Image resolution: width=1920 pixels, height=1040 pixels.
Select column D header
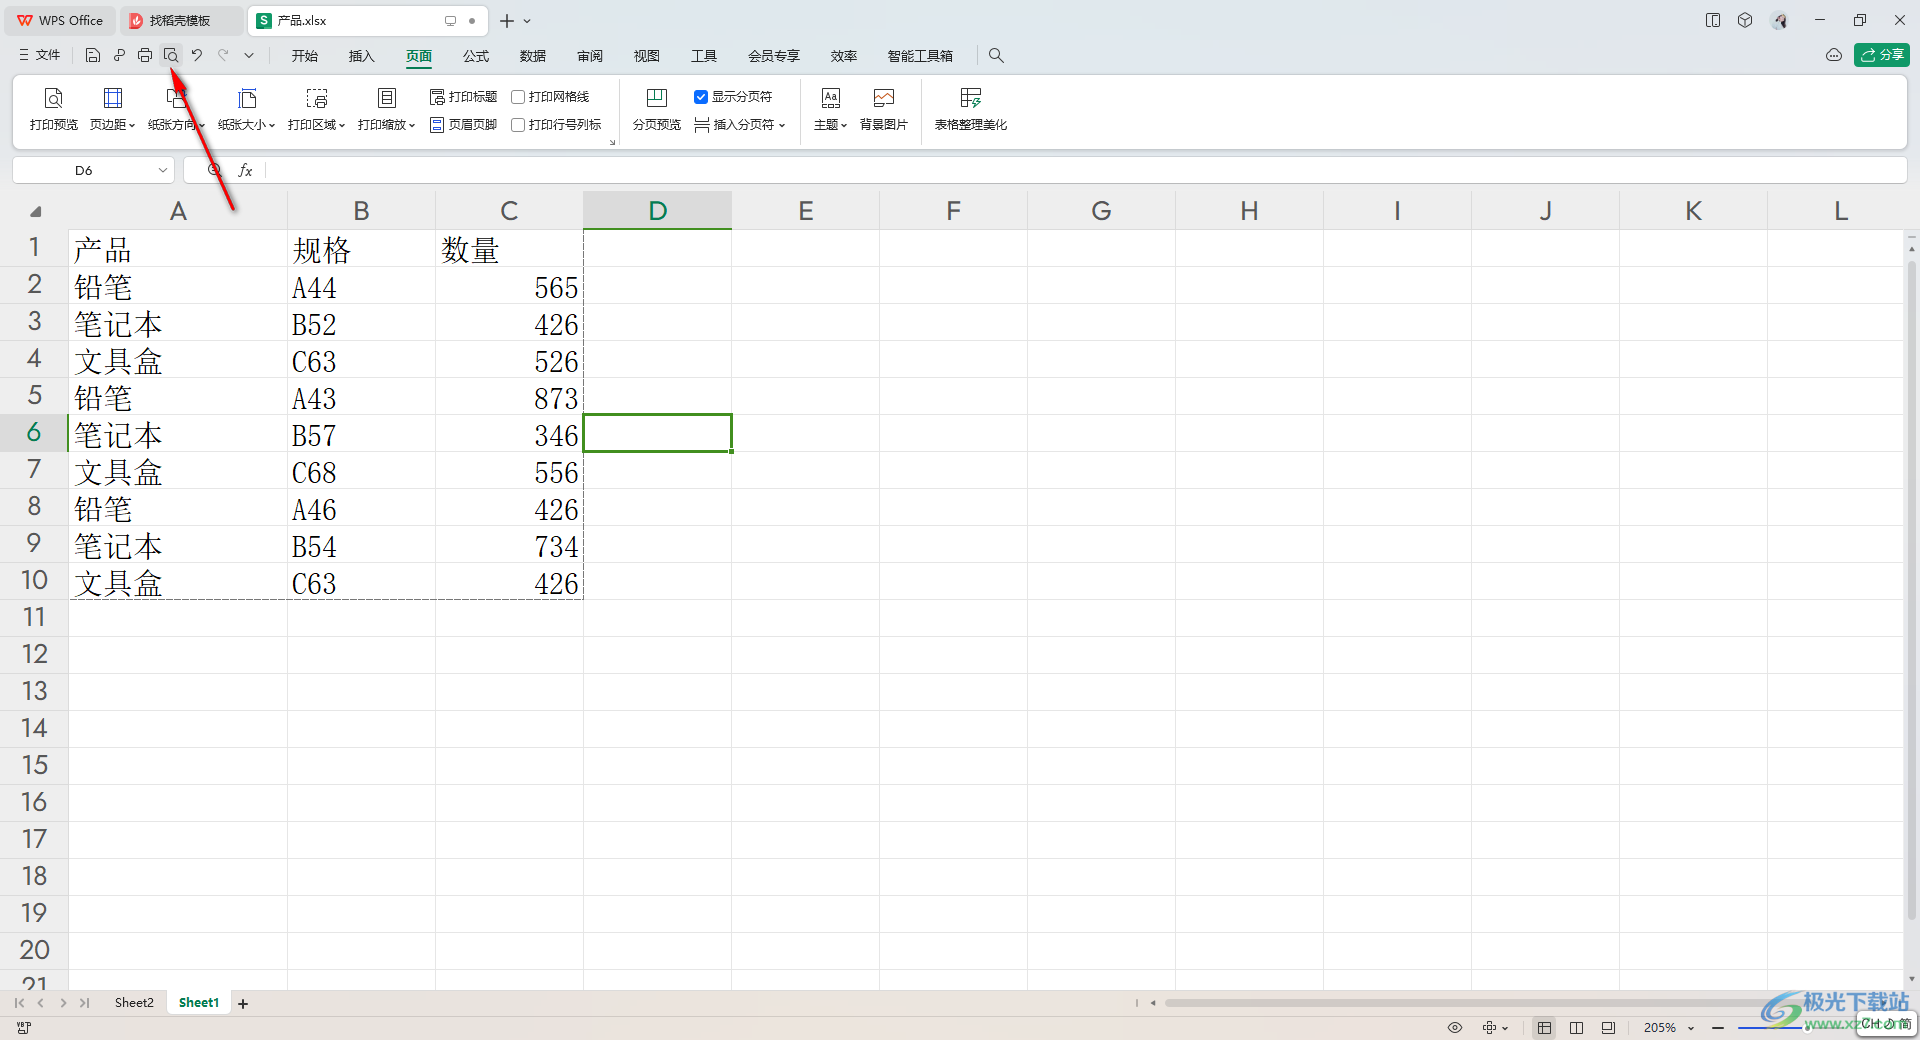(x=658, y=211)
